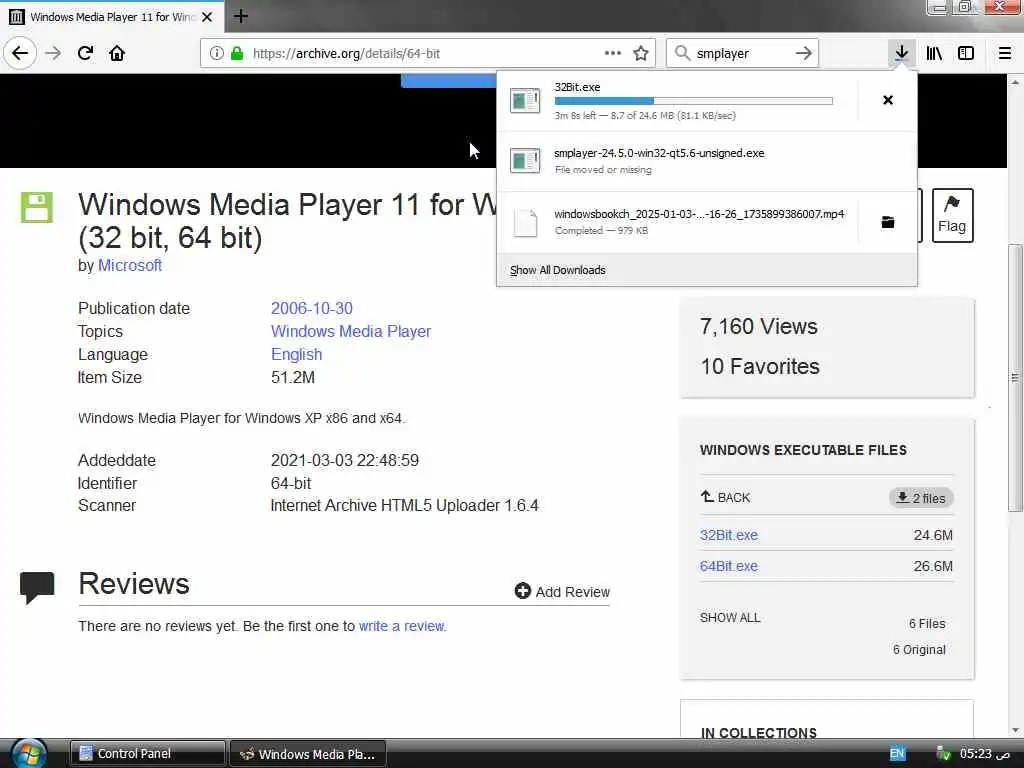Submit the smplayer search with arrow
The height and width of the screenshot is (768, 1024).
pos(804,53)
